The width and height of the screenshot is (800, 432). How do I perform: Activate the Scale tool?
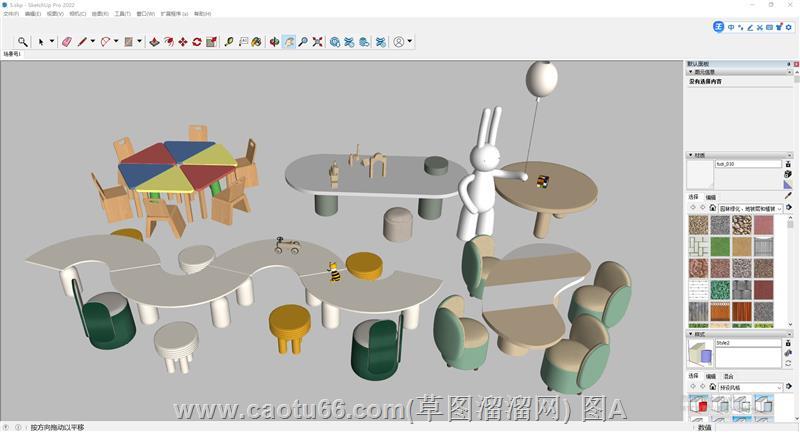tap(211, 42)
